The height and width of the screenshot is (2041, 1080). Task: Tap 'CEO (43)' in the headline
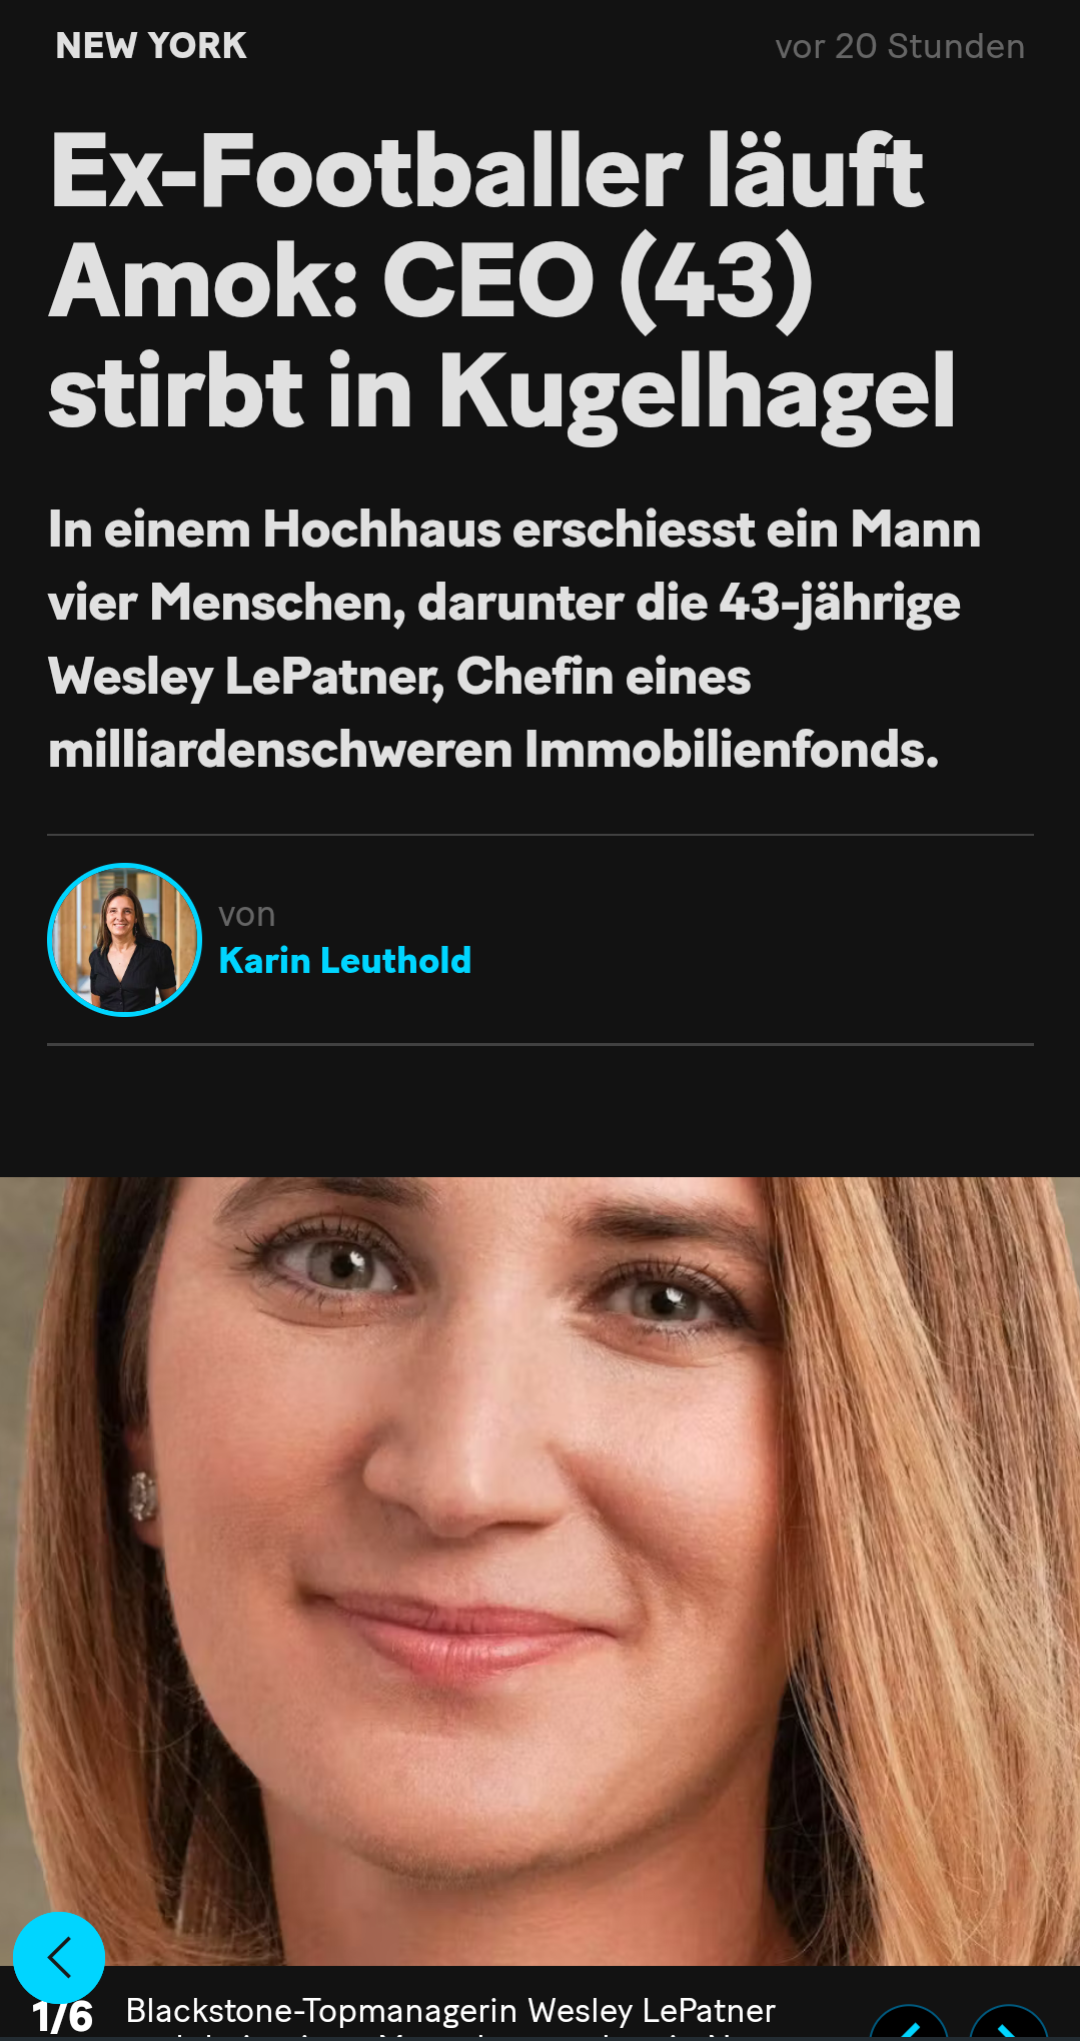pos(598,282)
